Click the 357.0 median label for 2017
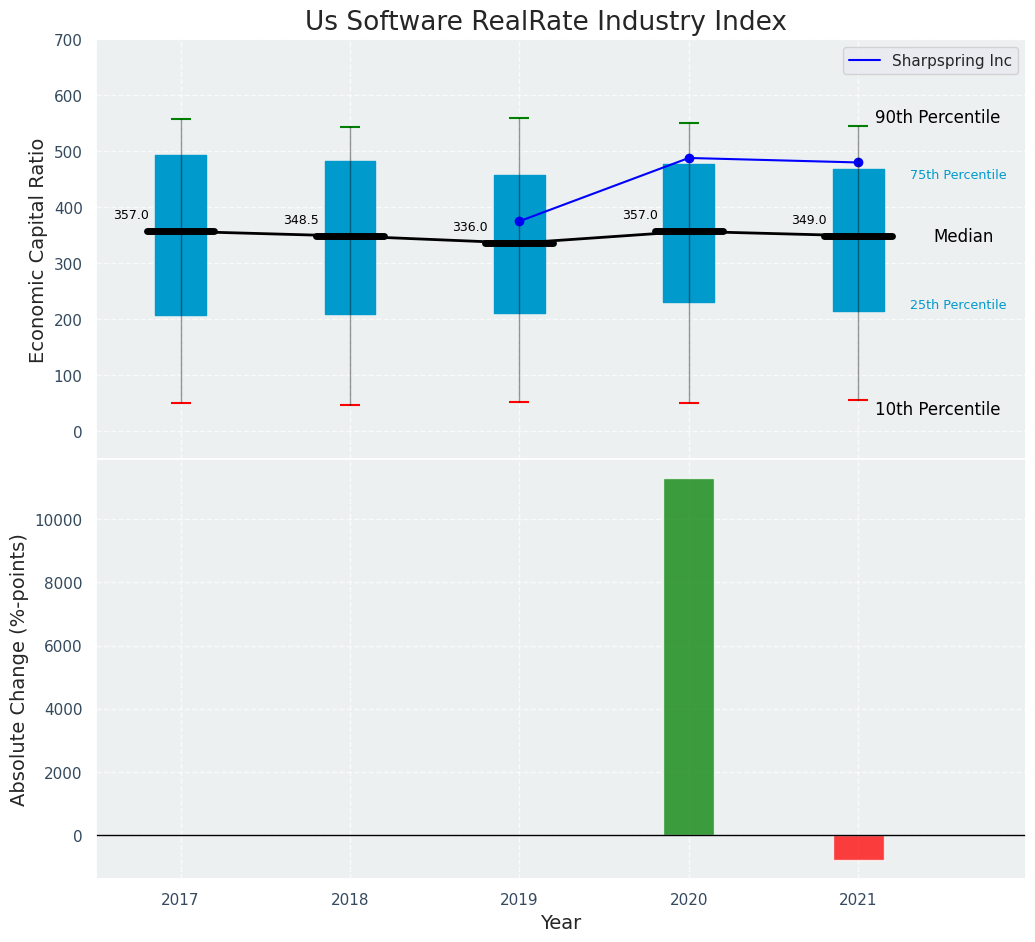The width and height of the screenshot is (1035, 942). point(131,215)
